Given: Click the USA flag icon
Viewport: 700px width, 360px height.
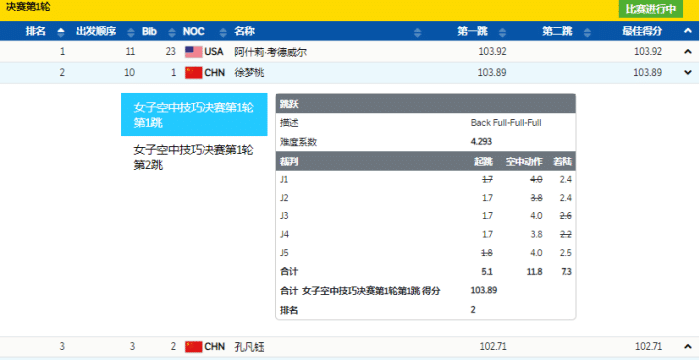Looking at the screenshot, I should [x=194, y=52].
